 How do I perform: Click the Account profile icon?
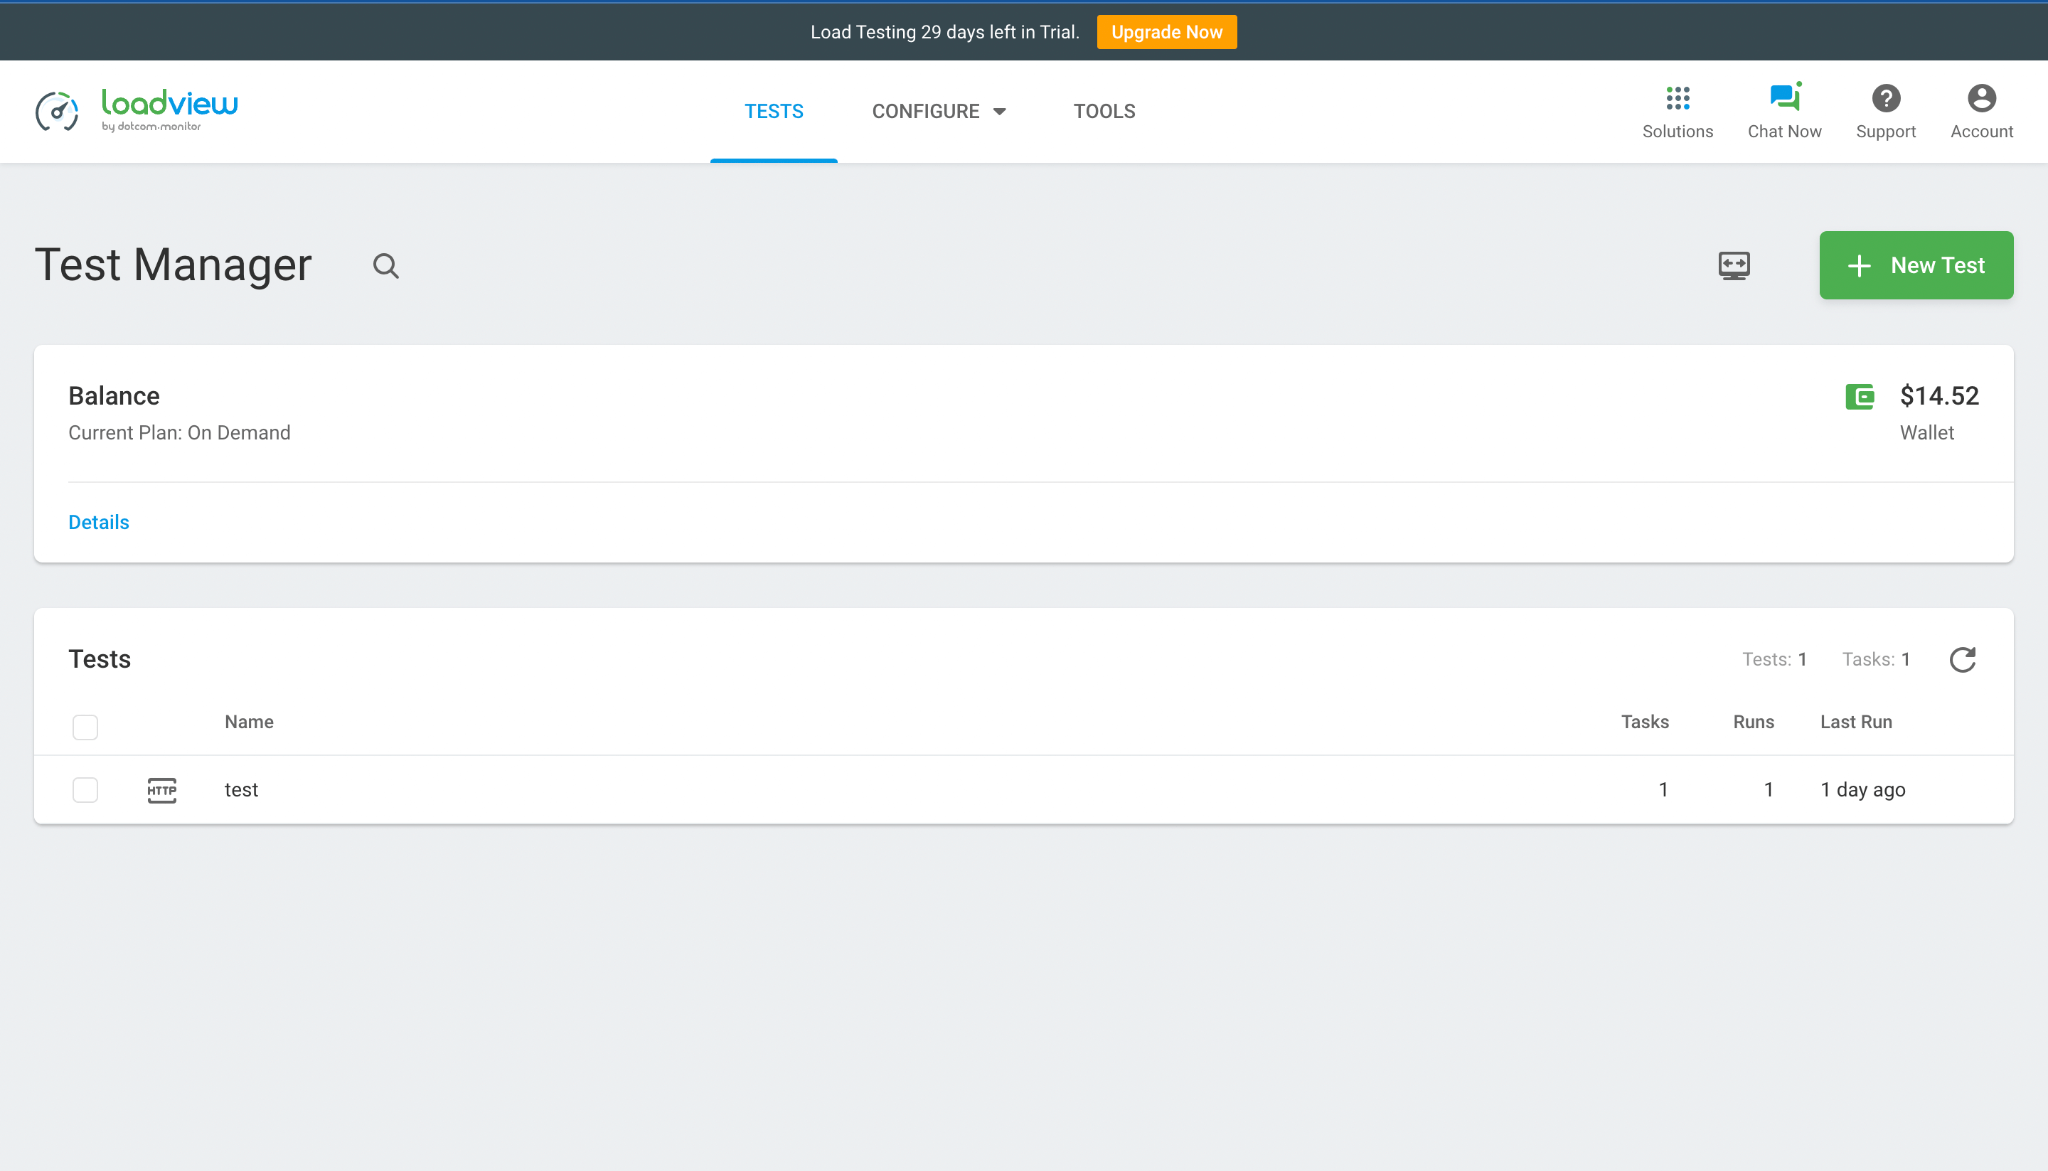(1982, 97)
